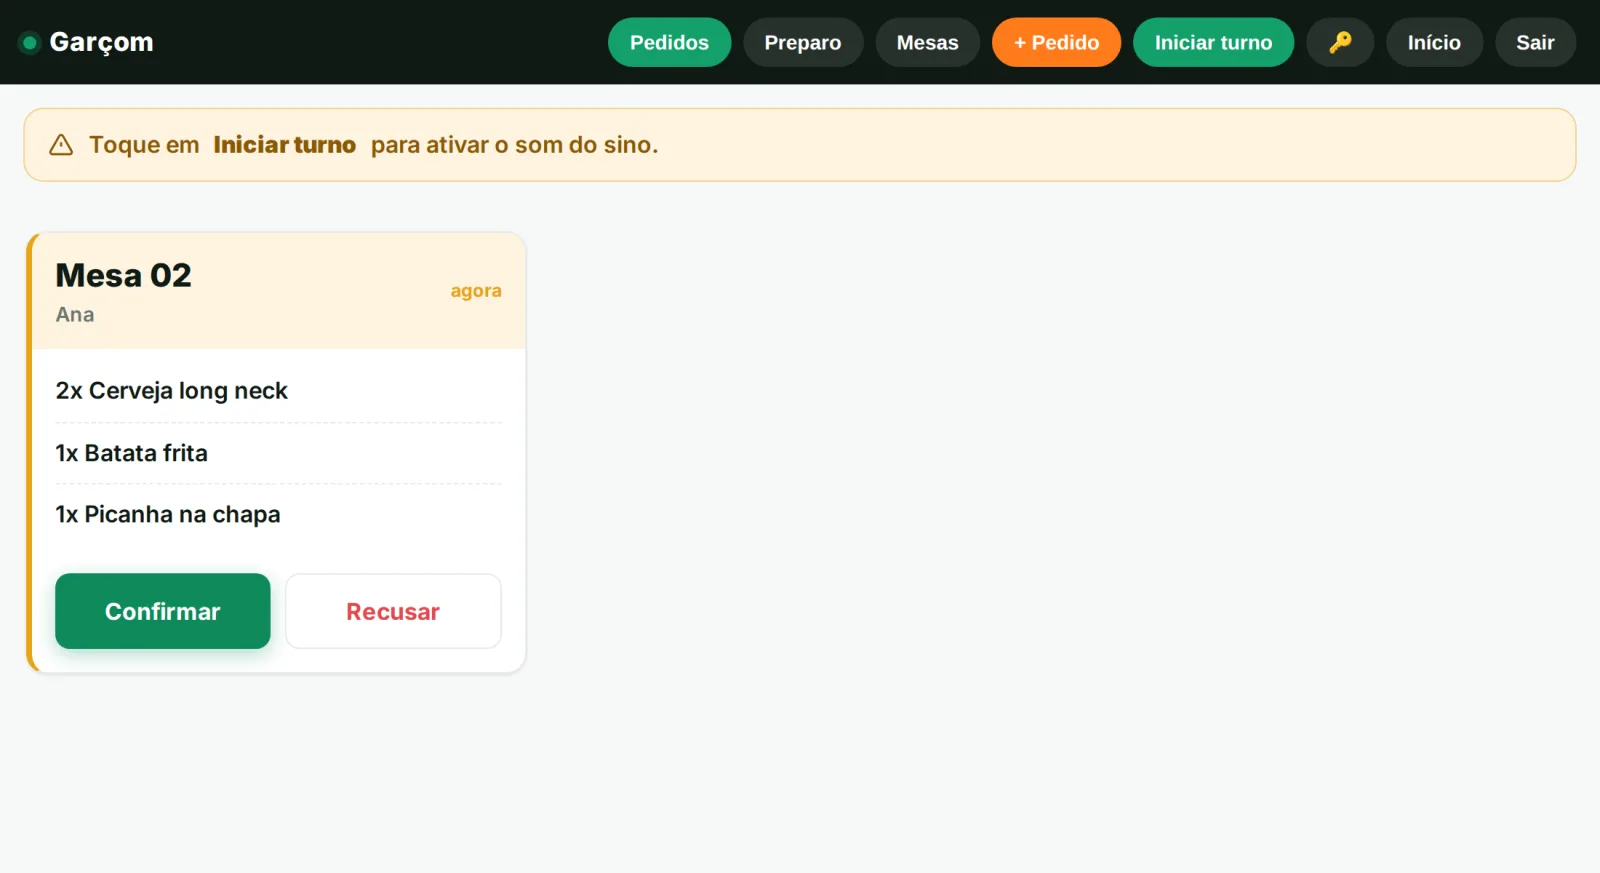Start the shift with Iniciar turno

point(1213,42)
